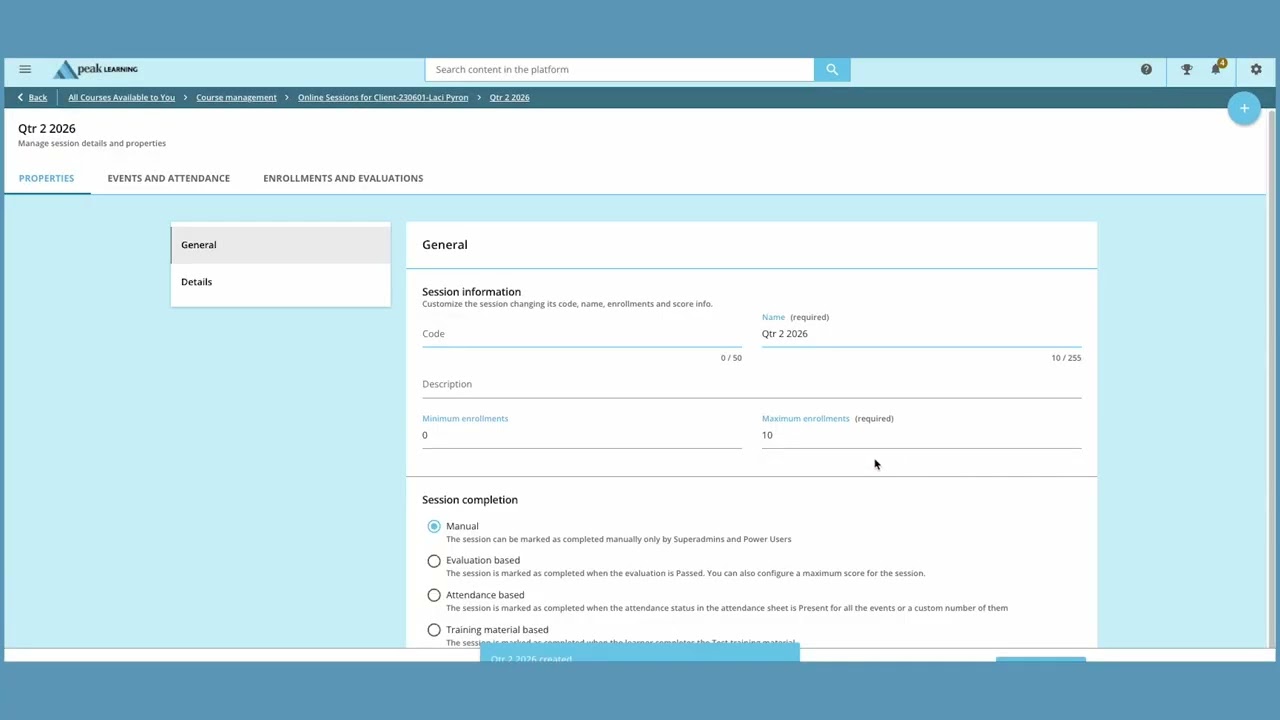Viewport: 1280px width, 720px height.
Task: Click the blue plus action button
Action: [x=1244, y=108]
